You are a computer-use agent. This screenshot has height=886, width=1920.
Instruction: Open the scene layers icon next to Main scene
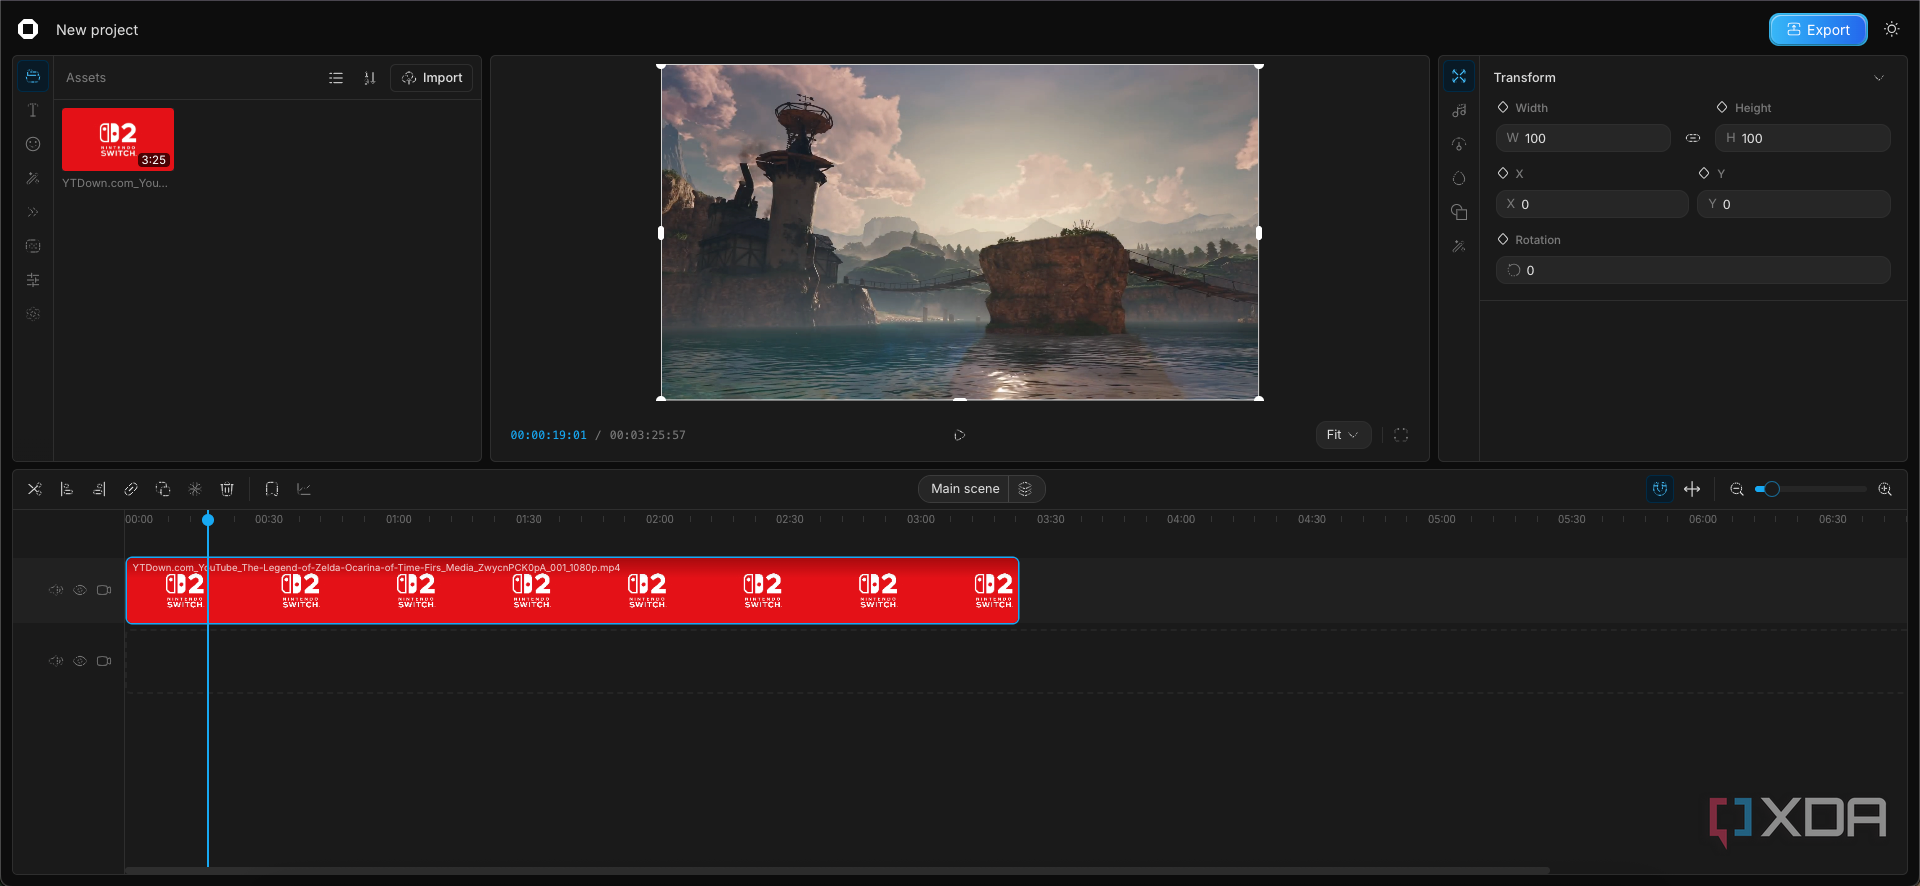tap(1026, 489)
